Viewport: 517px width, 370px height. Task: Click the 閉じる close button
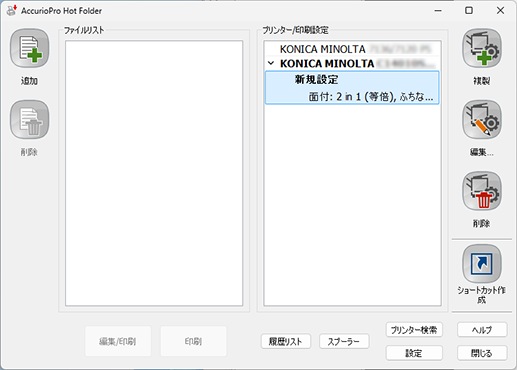482,353
